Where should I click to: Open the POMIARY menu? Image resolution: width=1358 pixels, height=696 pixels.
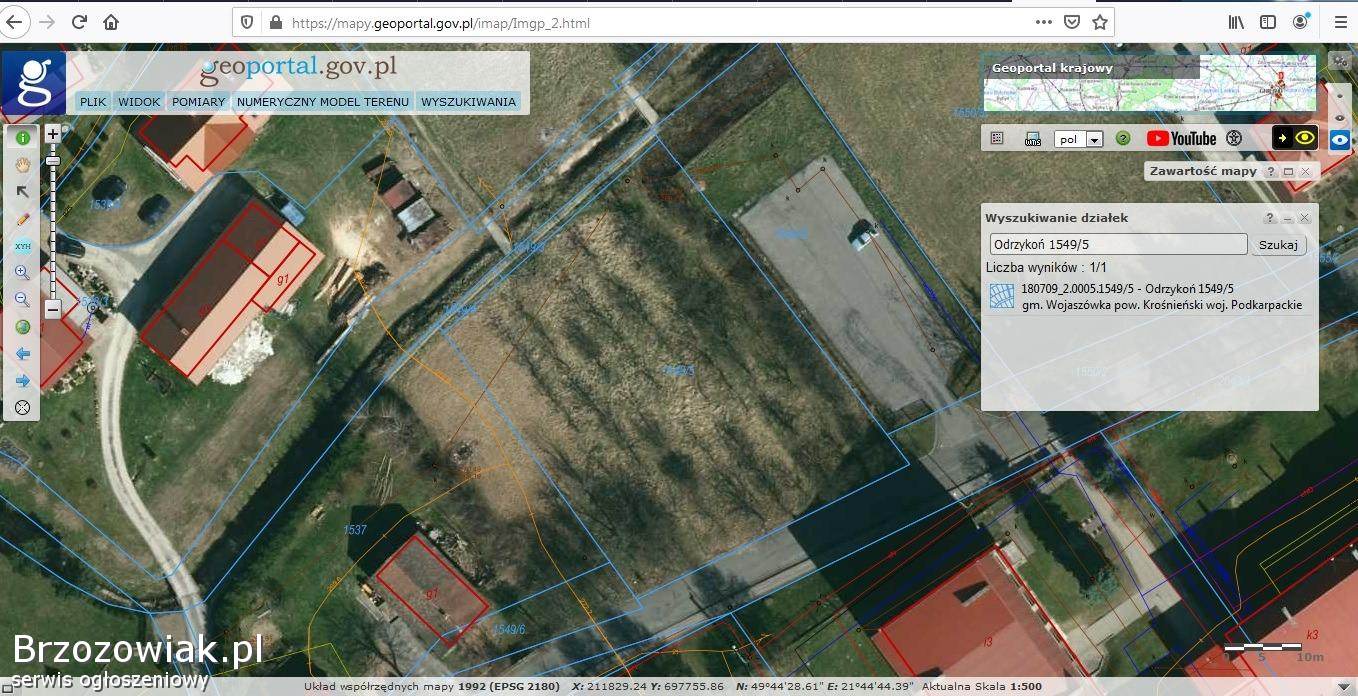198,102
